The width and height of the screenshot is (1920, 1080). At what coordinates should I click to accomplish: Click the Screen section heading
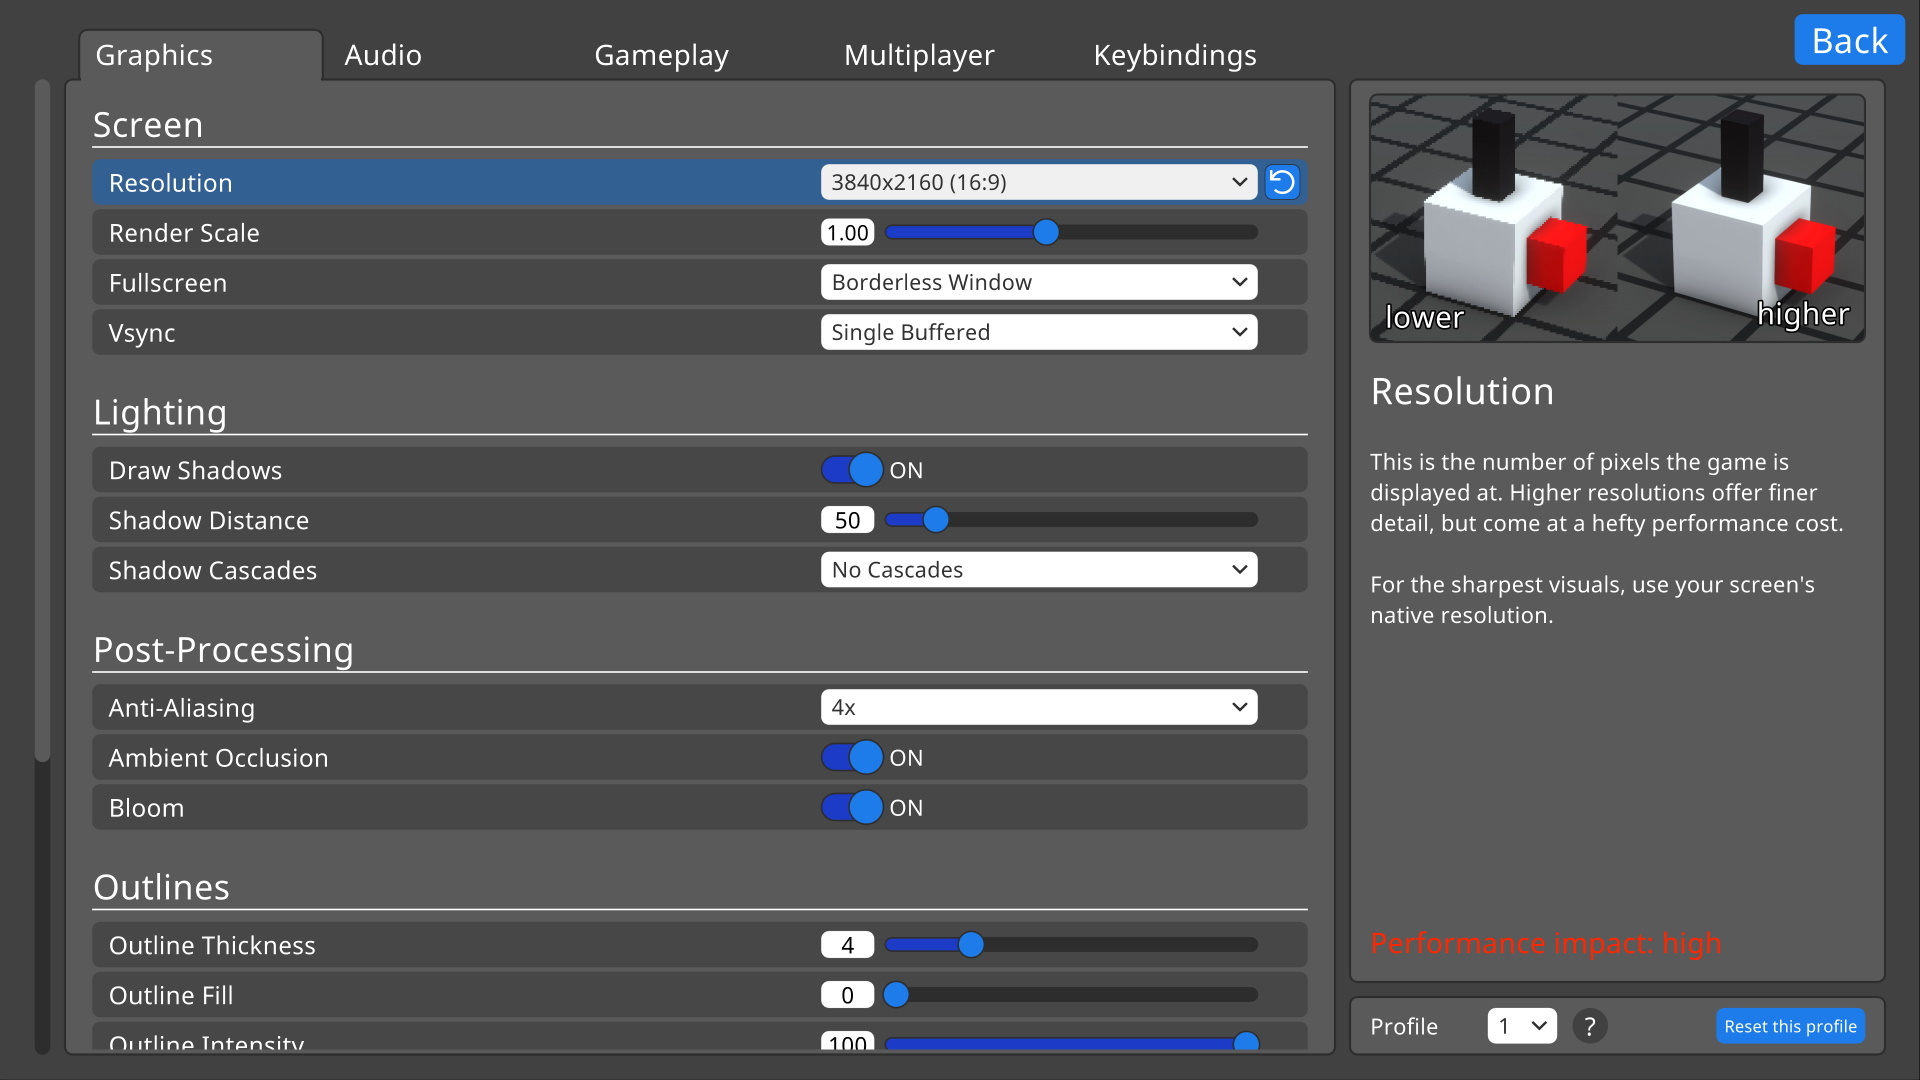pyautogui.click(x=148, y=125)
